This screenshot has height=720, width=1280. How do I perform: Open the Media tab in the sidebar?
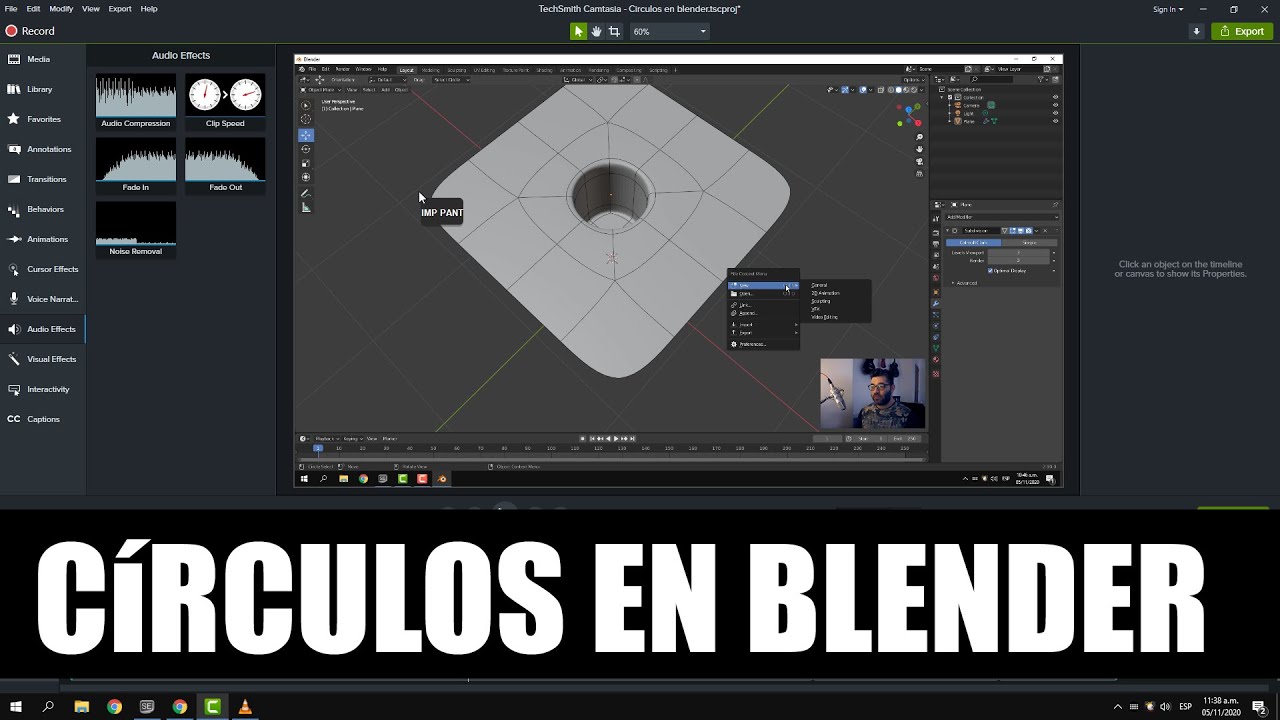point(43,59)
